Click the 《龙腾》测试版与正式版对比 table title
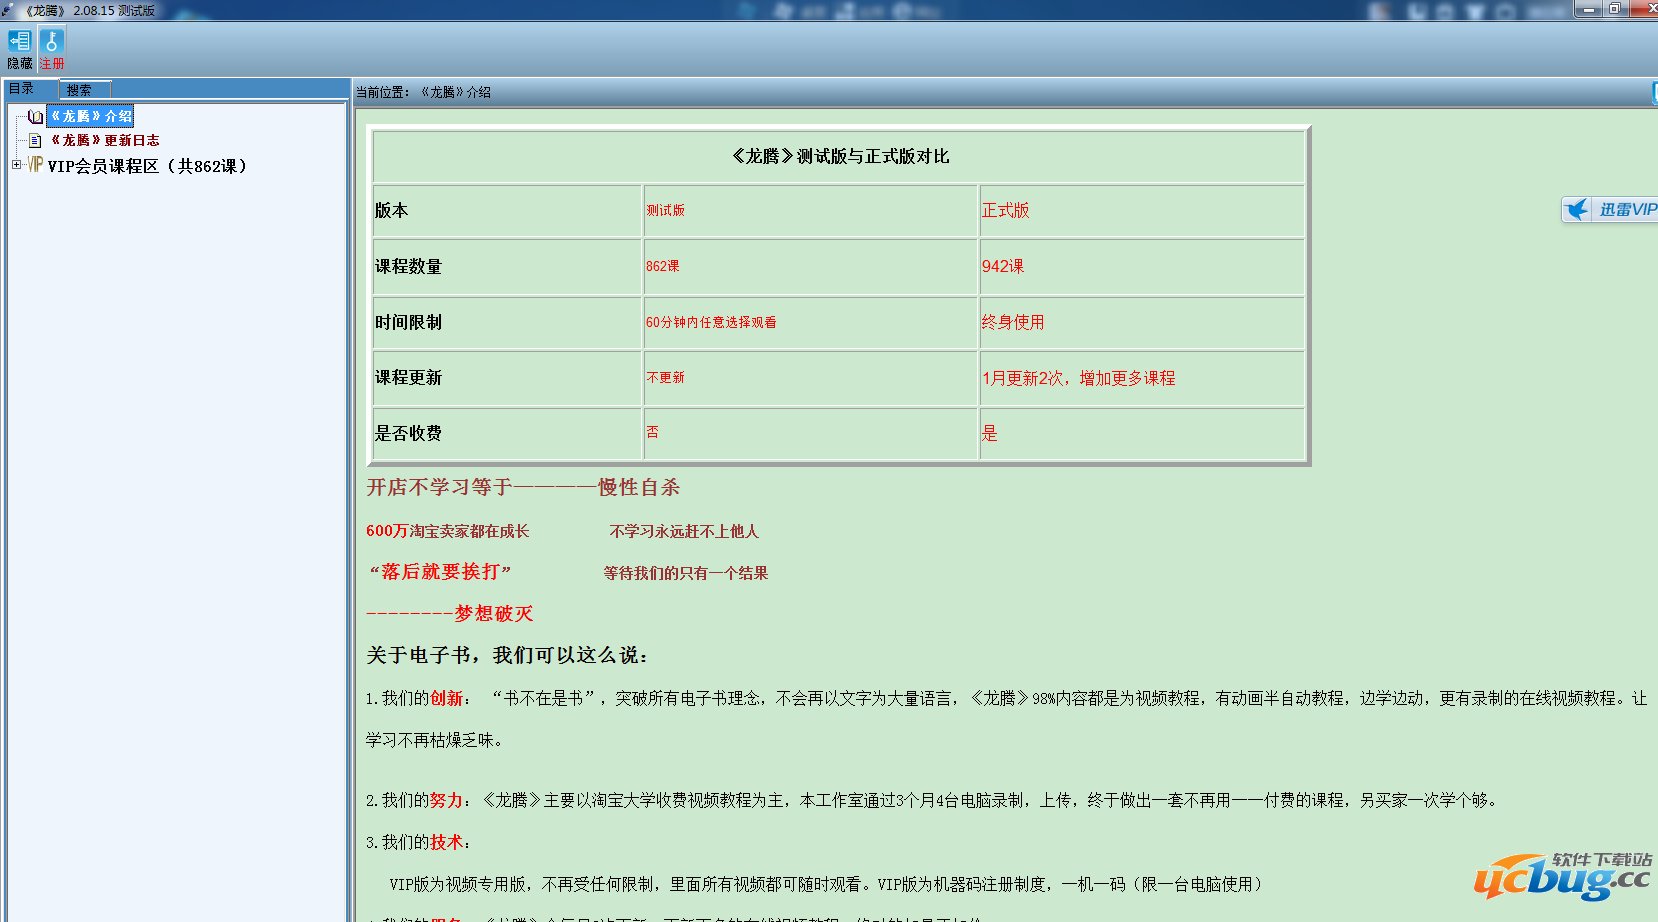The image size is (1658, 922). (840, 156)
